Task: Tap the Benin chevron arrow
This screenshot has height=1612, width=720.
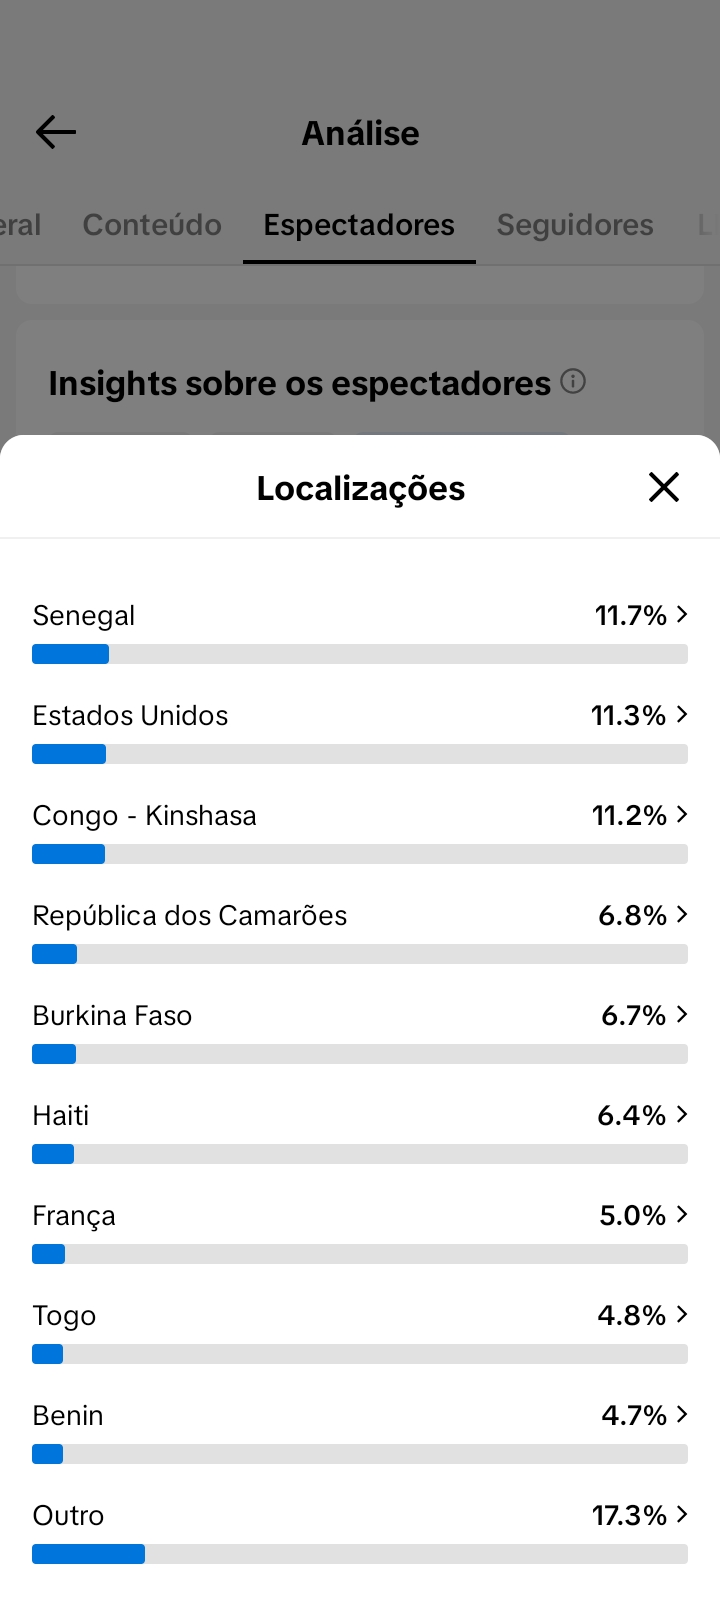Action: click(682, 1414)
